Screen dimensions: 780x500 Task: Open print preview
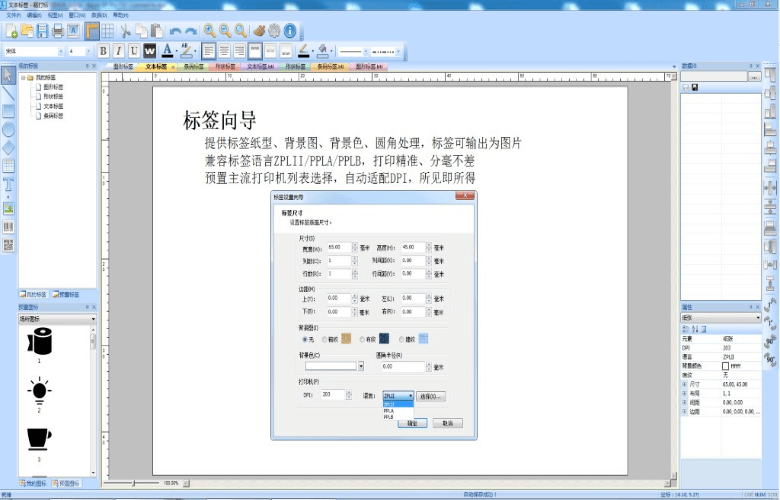click(73, 31)
